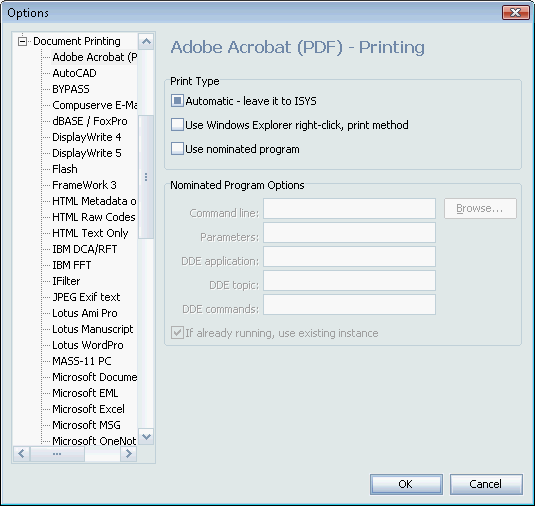Click the horizontal scroll left arrow

pyautogui.click(x=21, y=454)
